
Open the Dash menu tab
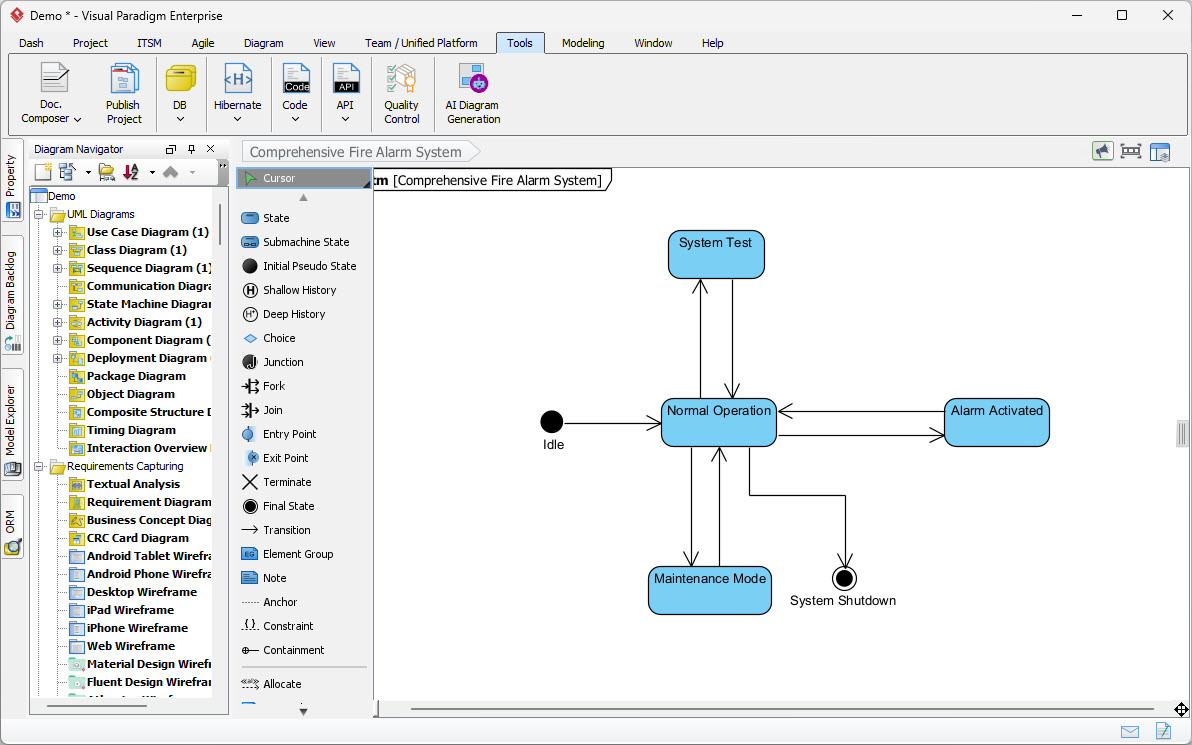pos(31,43)
